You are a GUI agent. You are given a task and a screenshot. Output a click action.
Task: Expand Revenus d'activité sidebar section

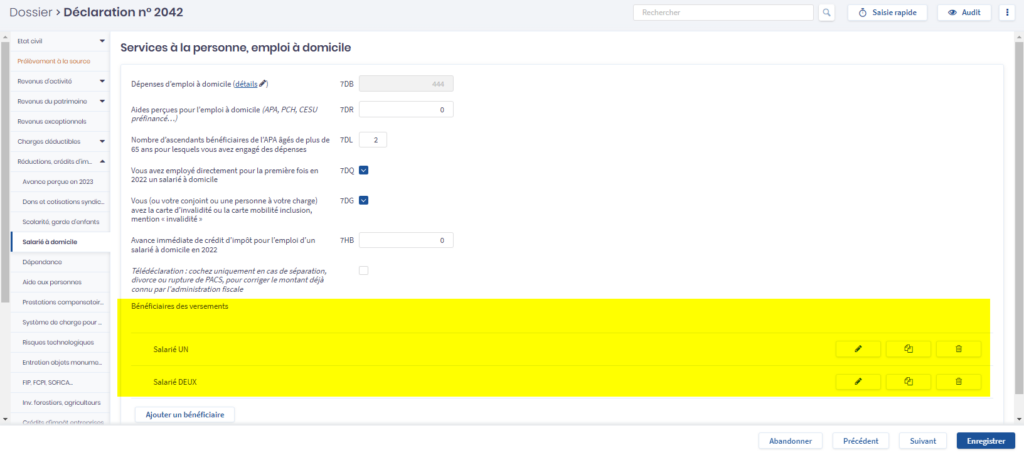[x=102, y=81]
